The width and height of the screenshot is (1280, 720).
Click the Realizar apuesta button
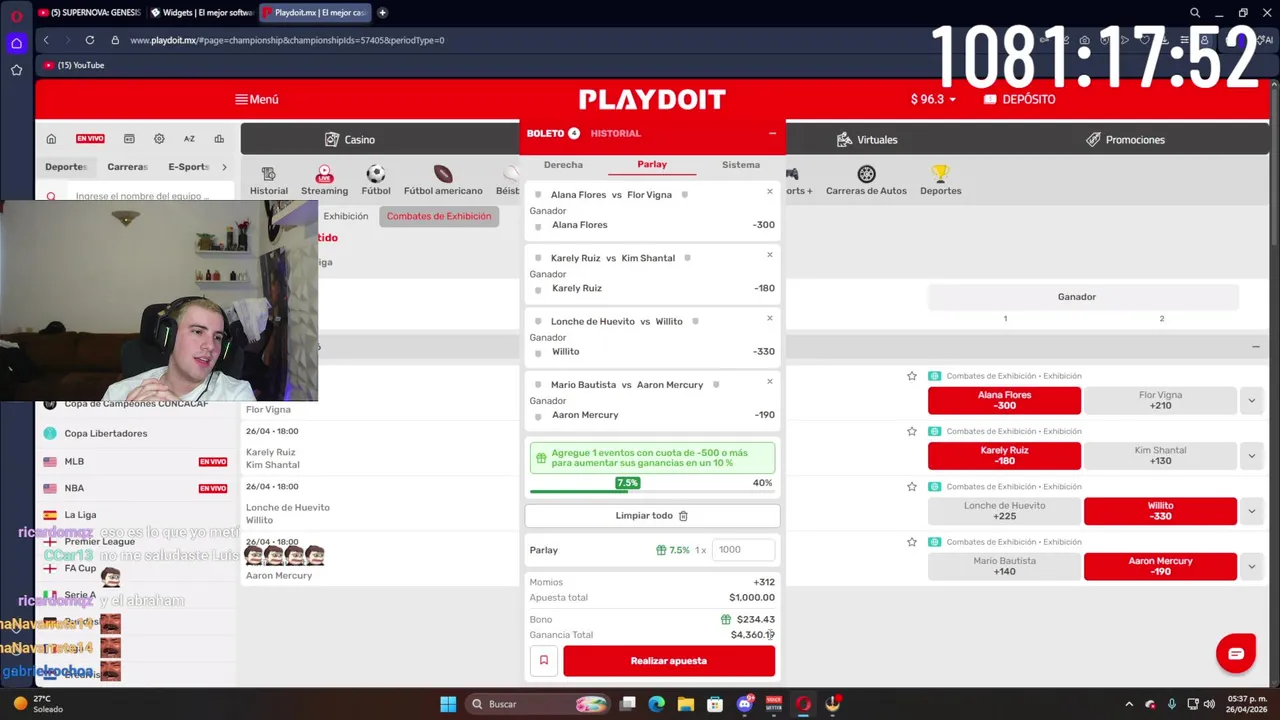[669, 661]
